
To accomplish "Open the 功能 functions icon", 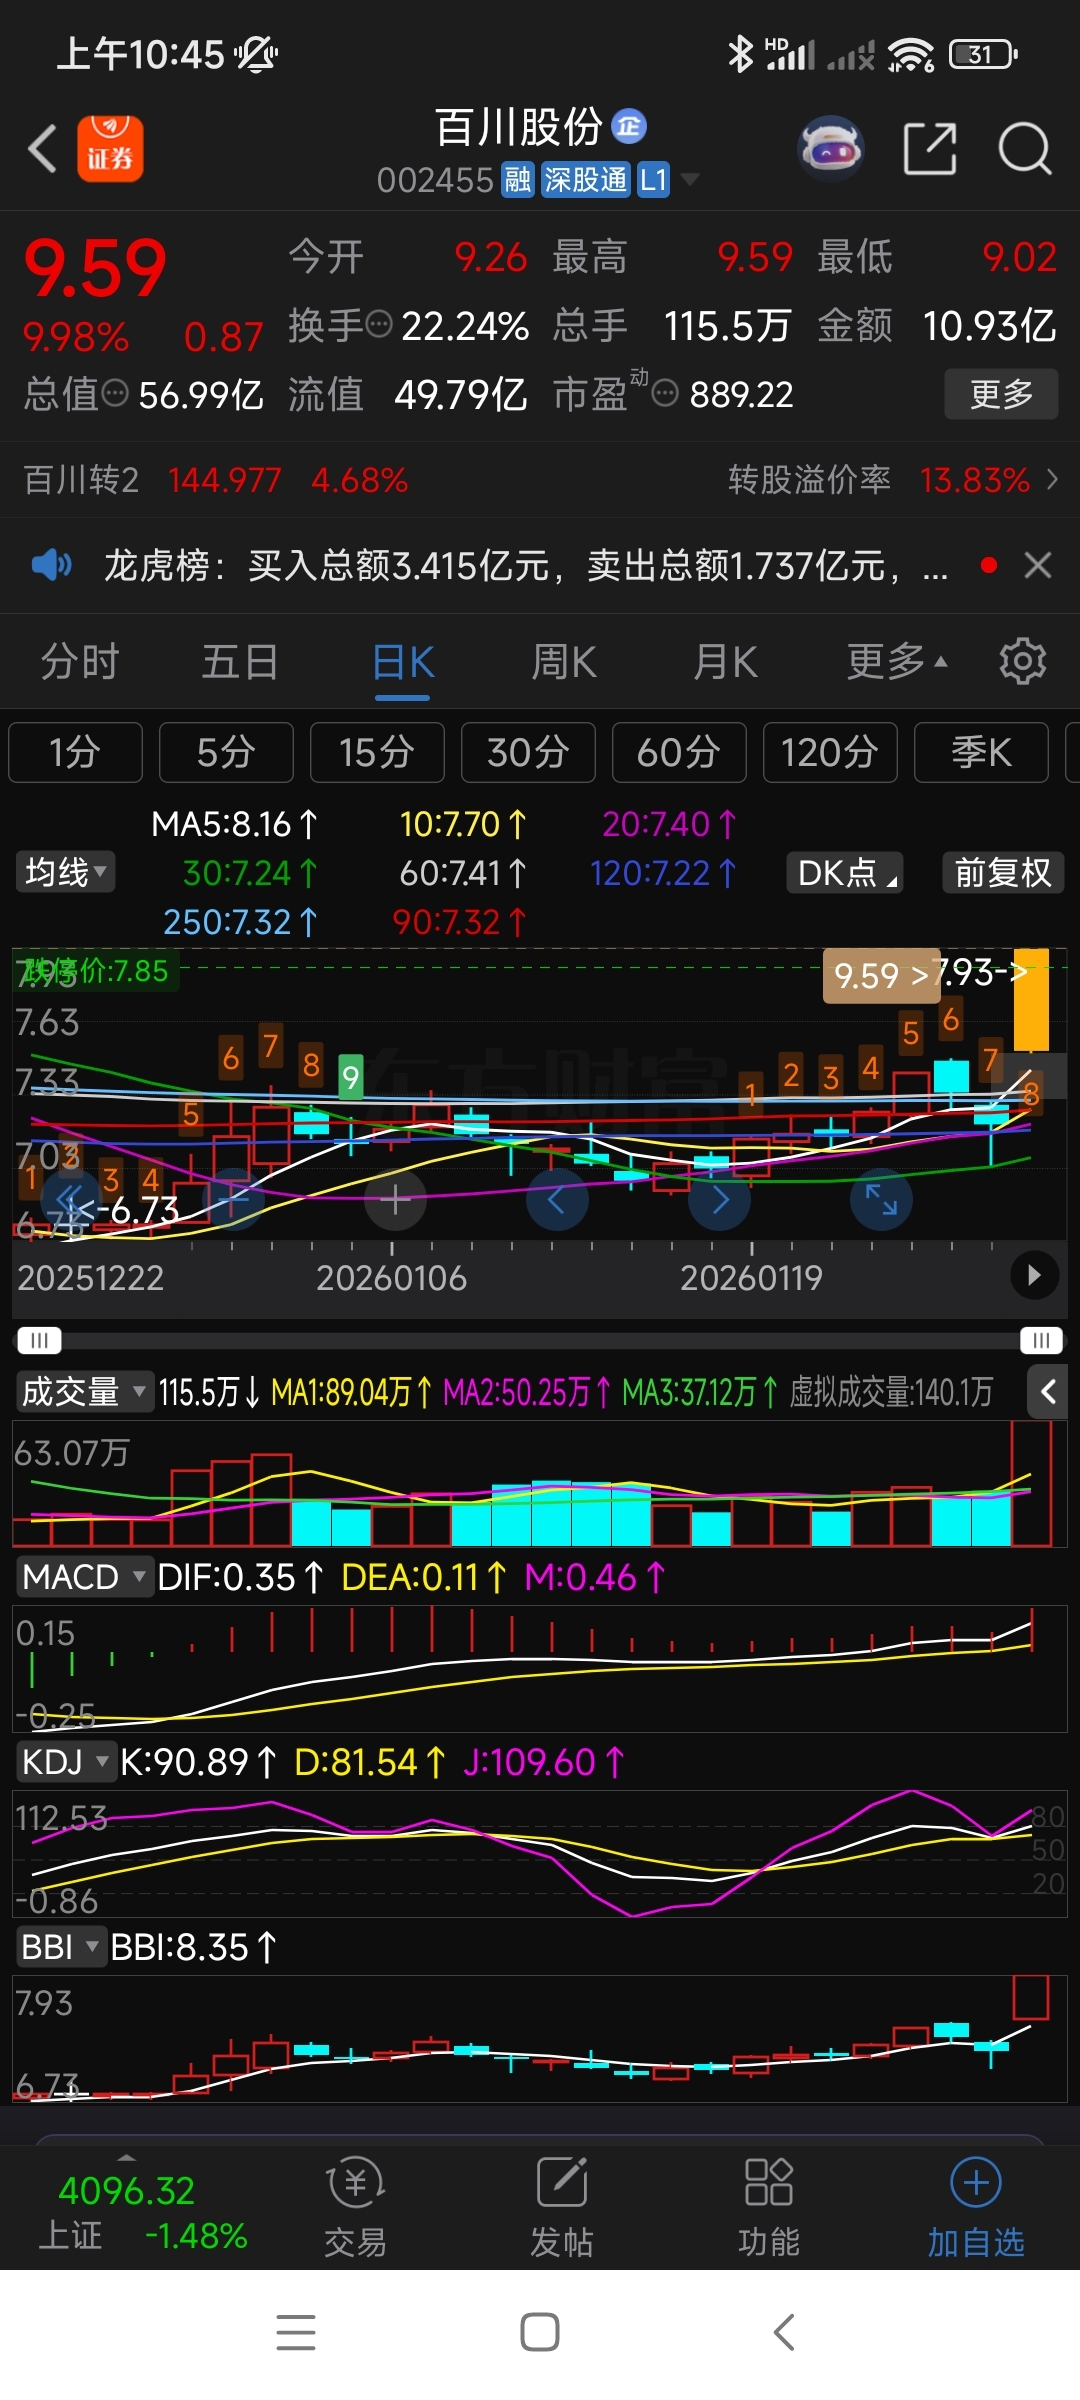I will point(769,2208).
